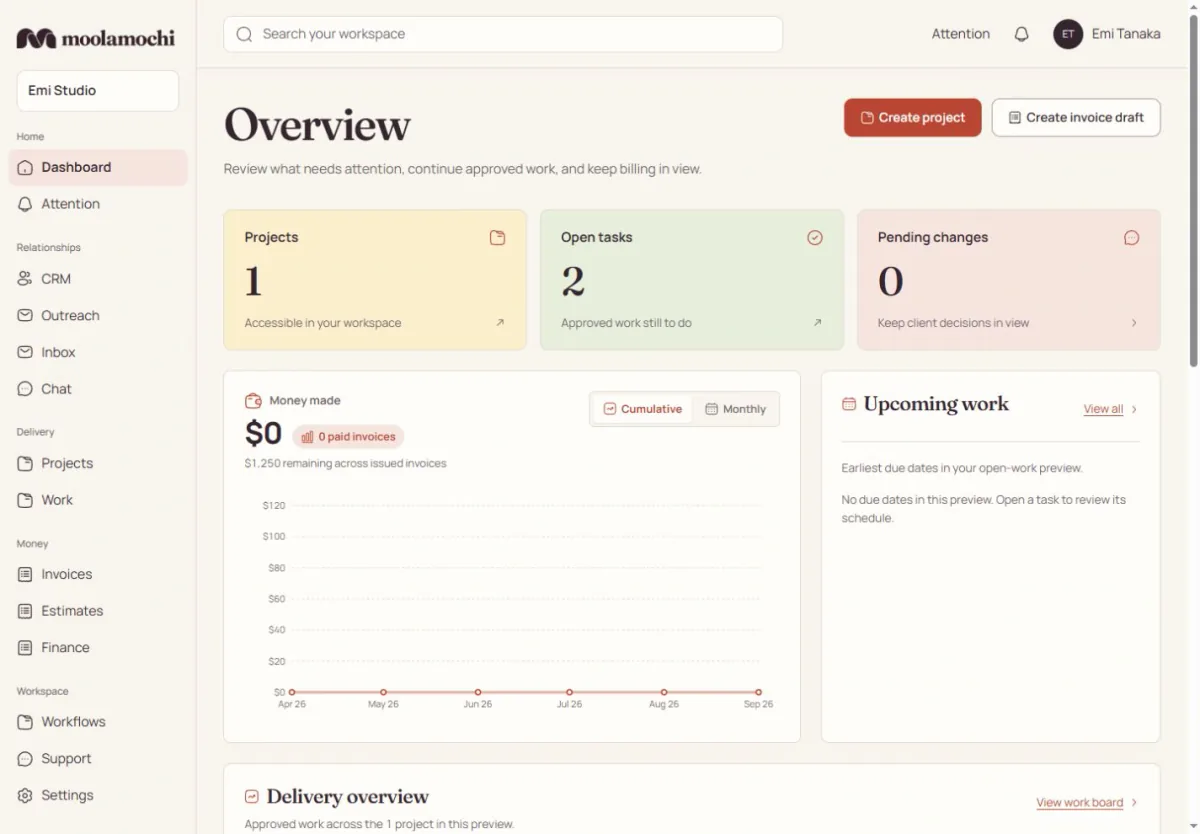Click the Sep 26 data point on chart

(759, 692)
